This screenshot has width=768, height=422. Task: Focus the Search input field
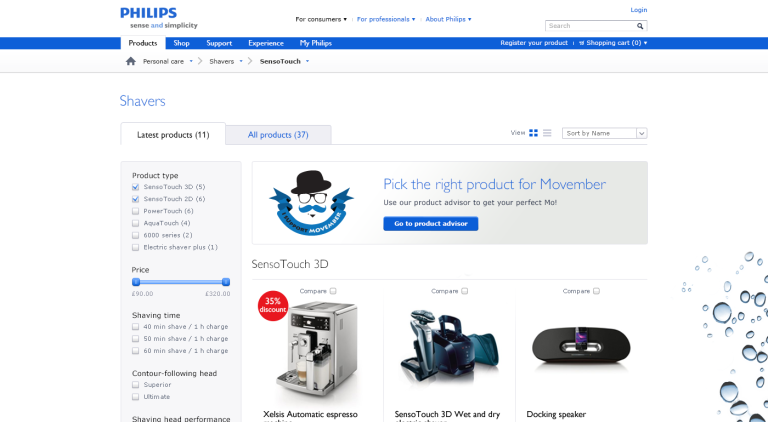tap(591, 26)
